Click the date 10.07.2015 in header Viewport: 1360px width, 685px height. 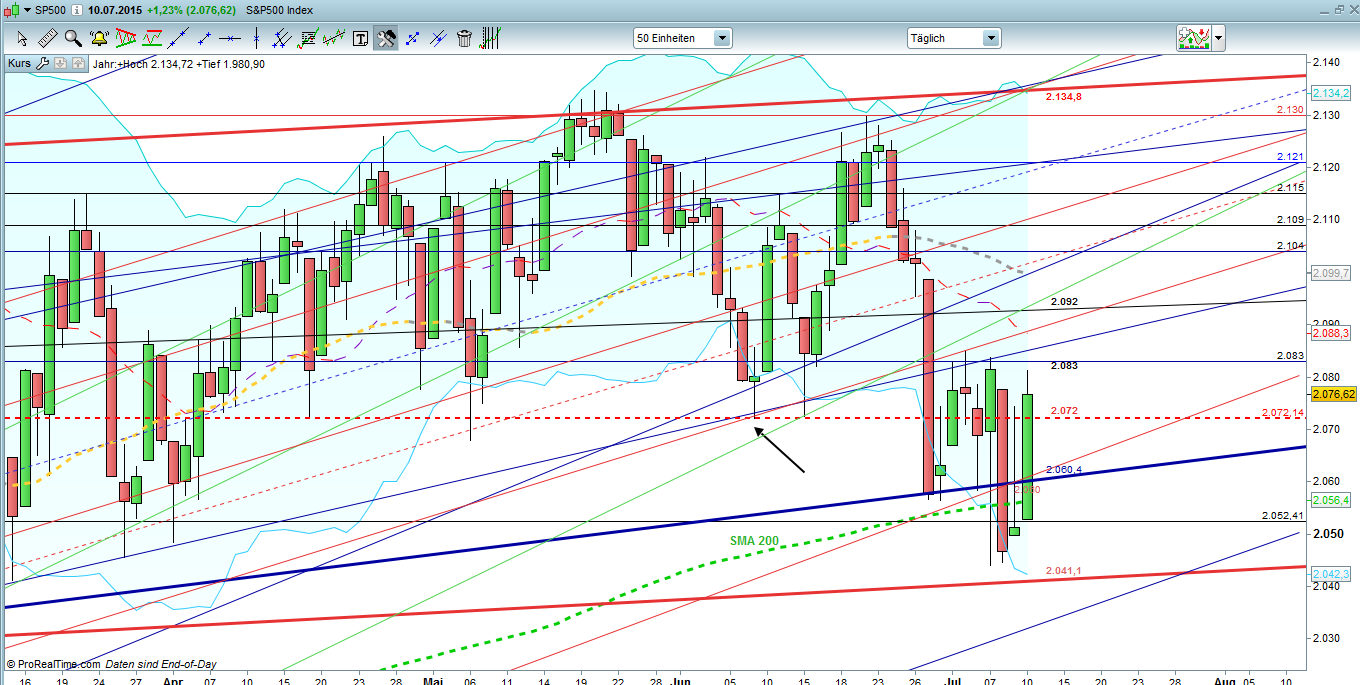click(115, 10)
